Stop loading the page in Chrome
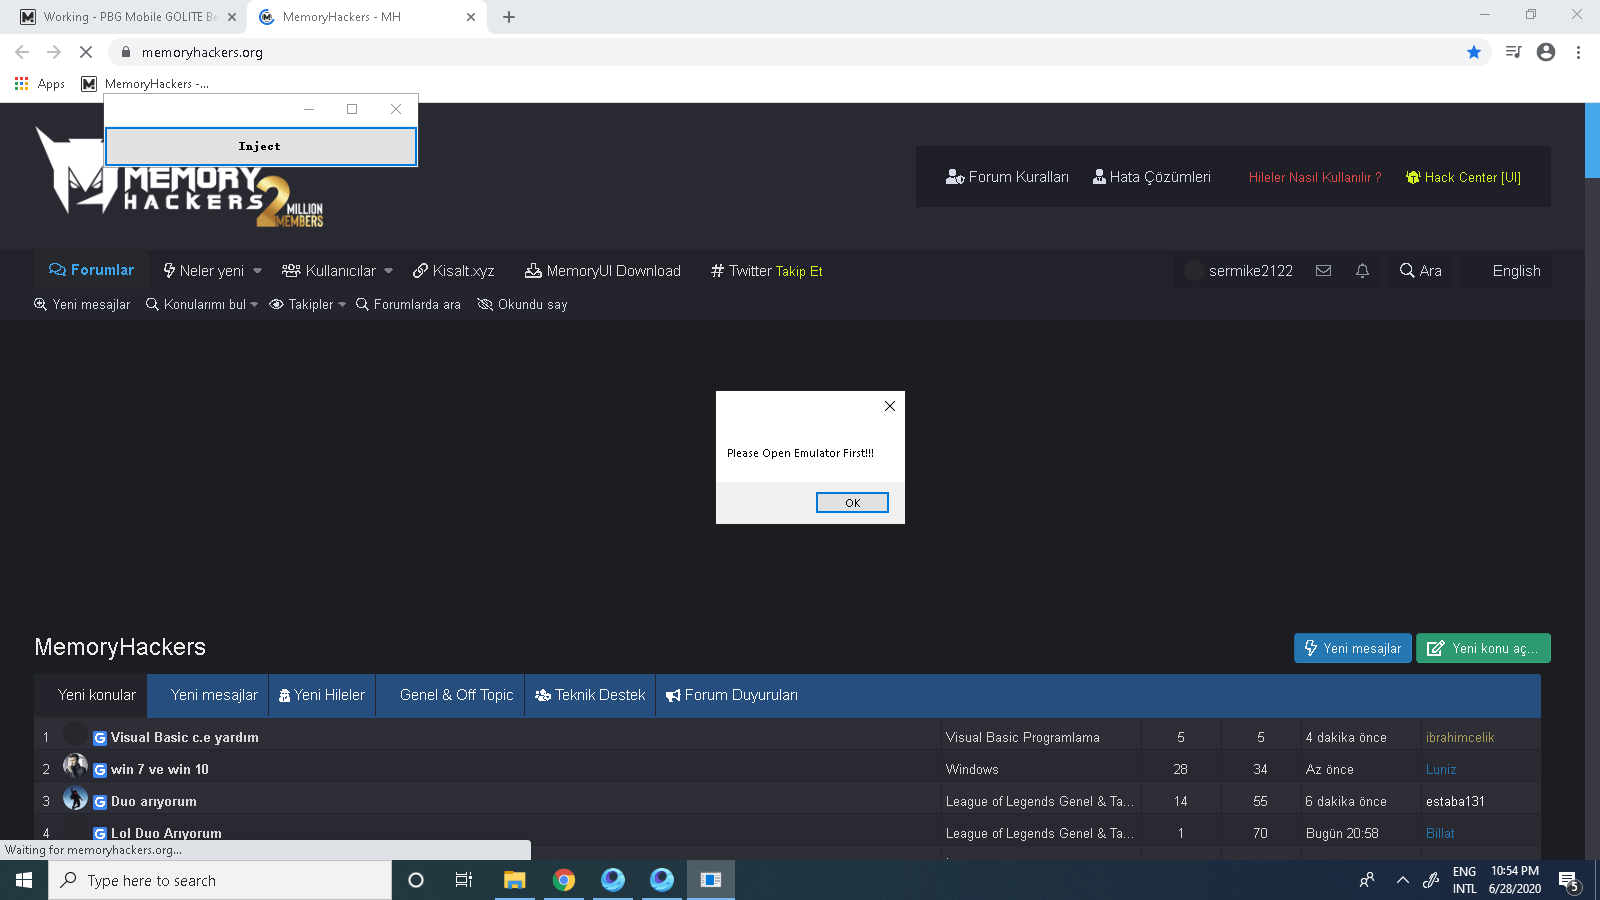Image resolution: width=1600 pixels, height=900 pixels. (86, 52)
